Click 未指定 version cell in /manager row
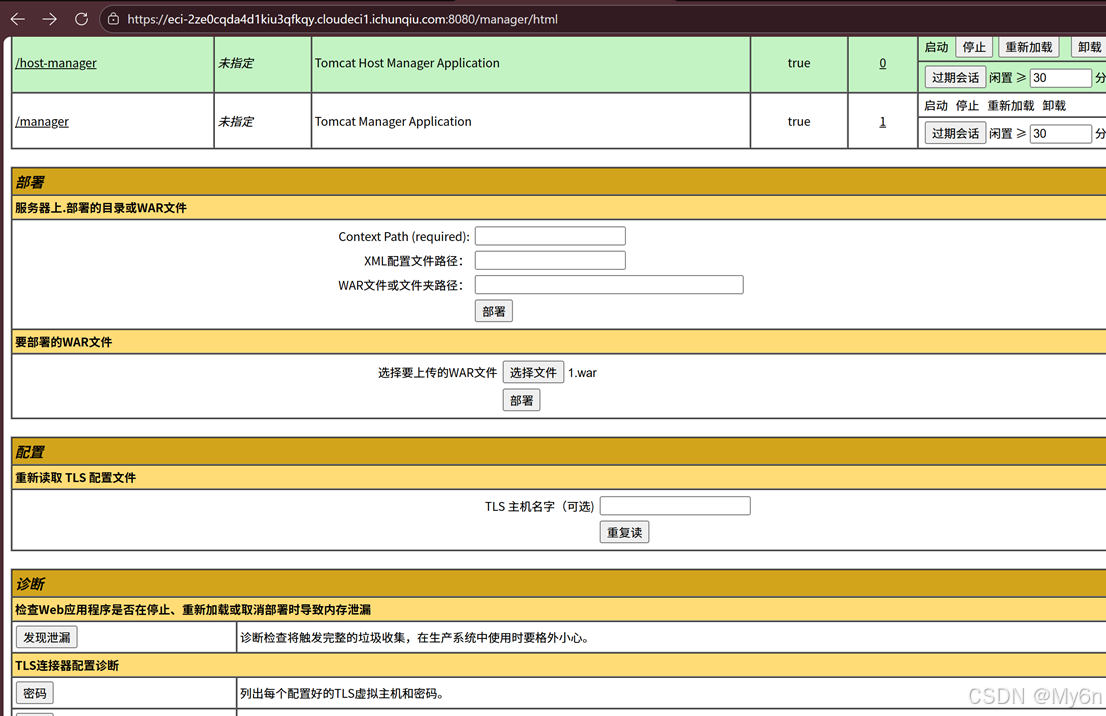Screen dimensions: 1106x716 [236, 121]
